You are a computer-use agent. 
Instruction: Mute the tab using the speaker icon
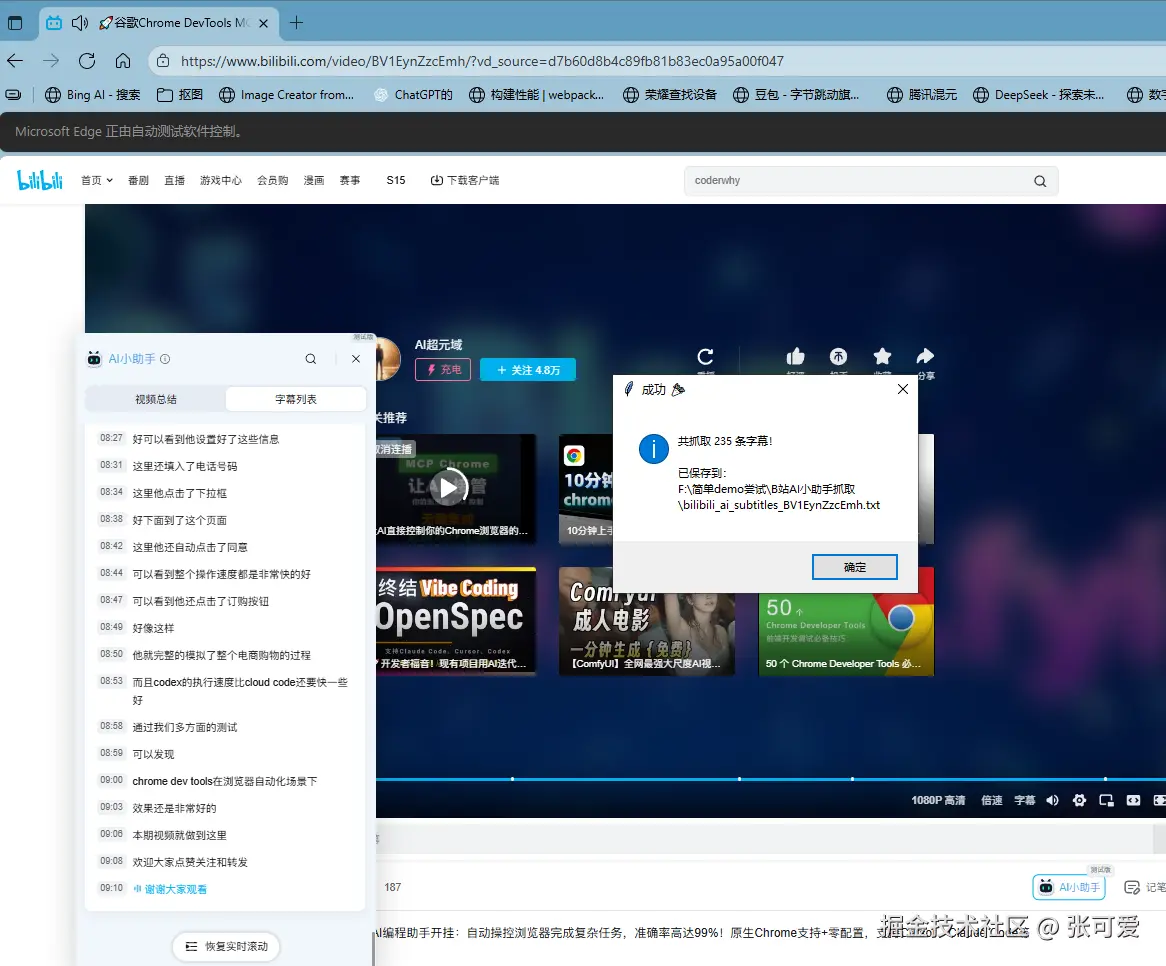[79, 23]
